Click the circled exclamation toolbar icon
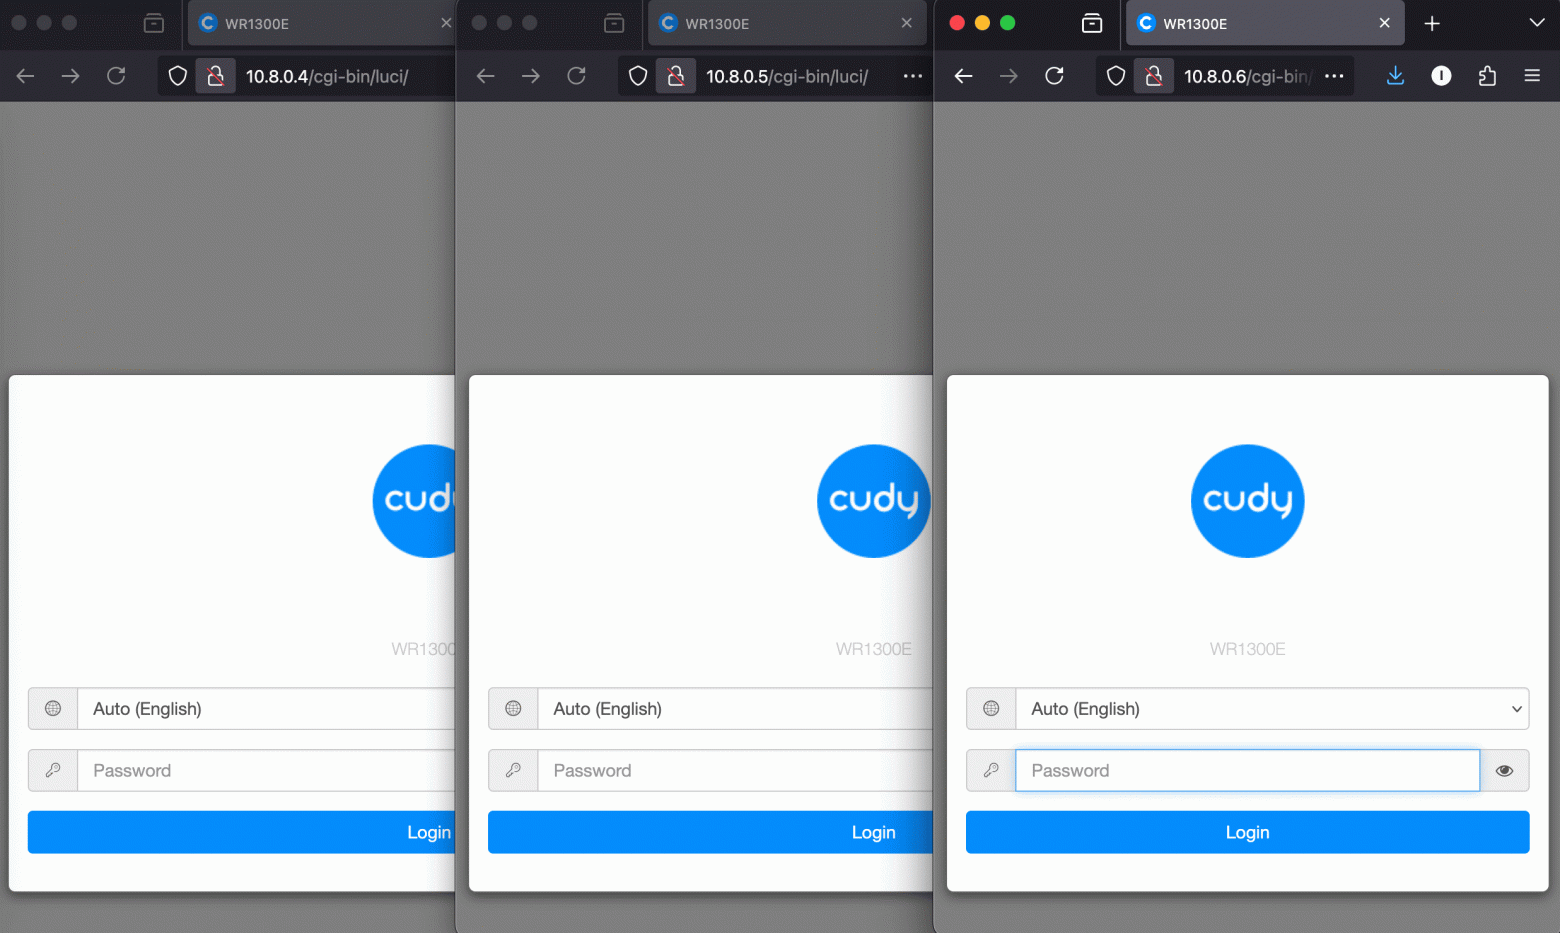This screenshot has width=1560, height=933. click(1441, 76)
